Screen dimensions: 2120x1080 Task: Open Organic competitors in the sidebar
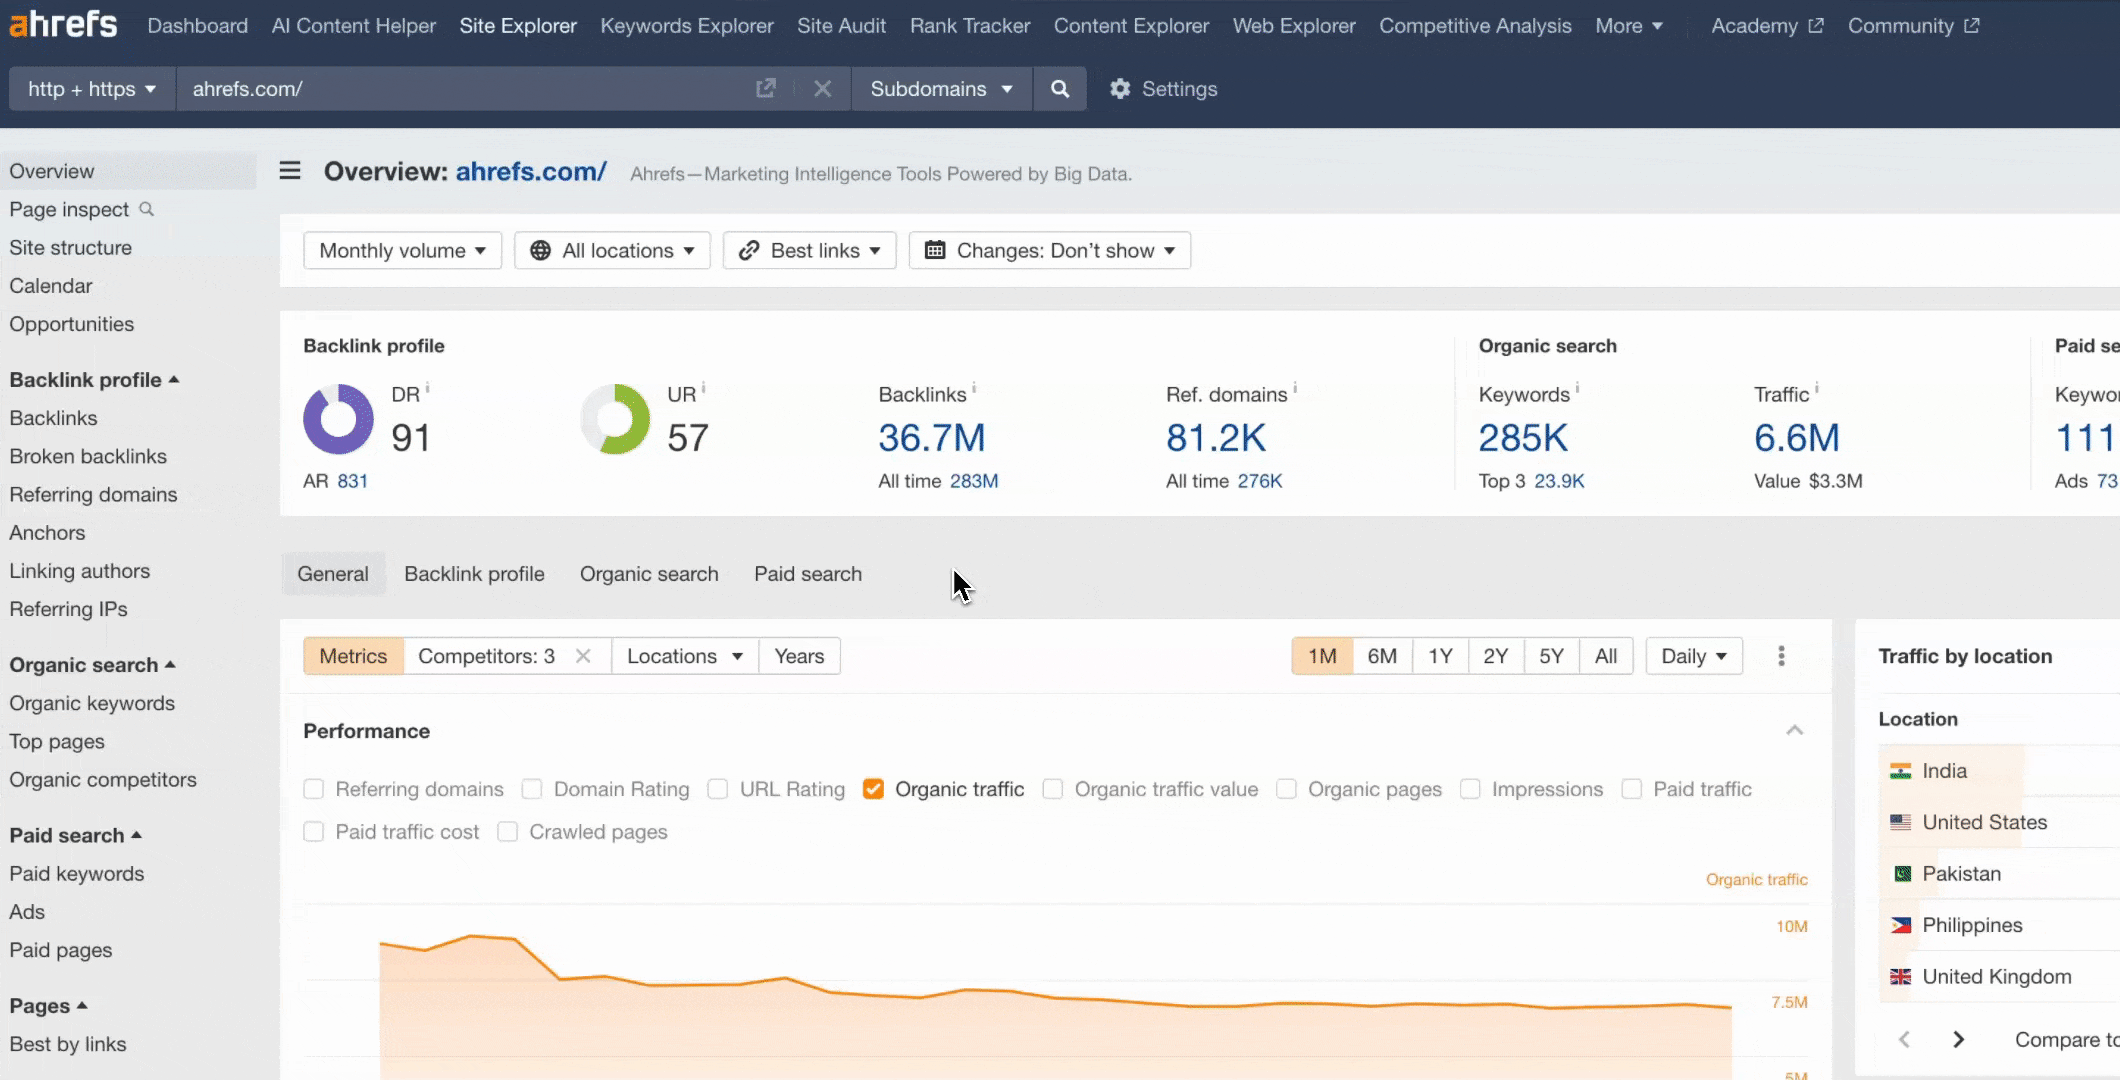[x=103, y=779]
